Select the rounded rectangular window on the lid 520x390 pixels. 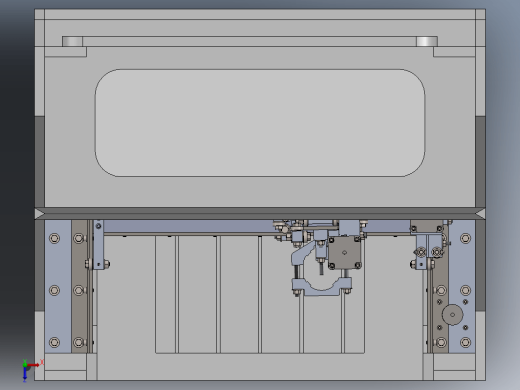[260, 123]
